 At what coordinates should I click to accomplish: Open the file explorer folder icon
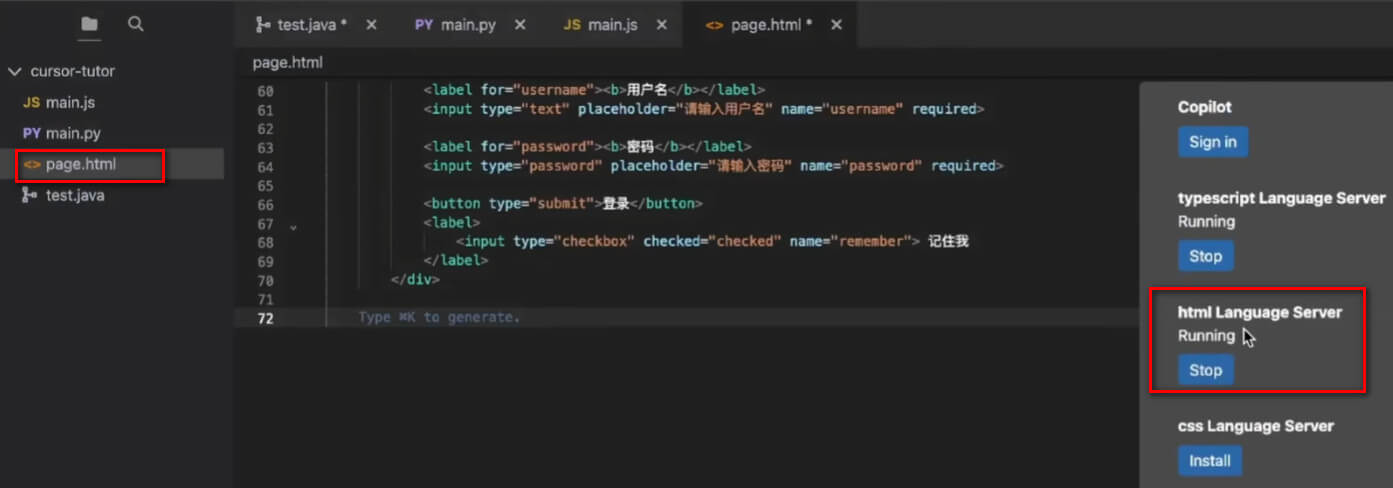coord(90,24)
